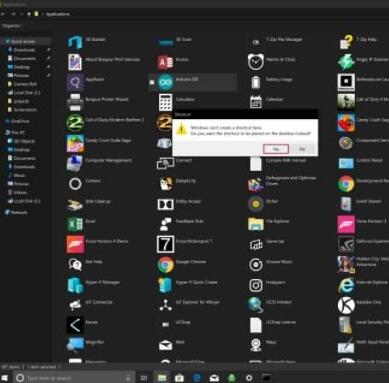
Task: Select the Calendar app icon
Action: [256, 102]
